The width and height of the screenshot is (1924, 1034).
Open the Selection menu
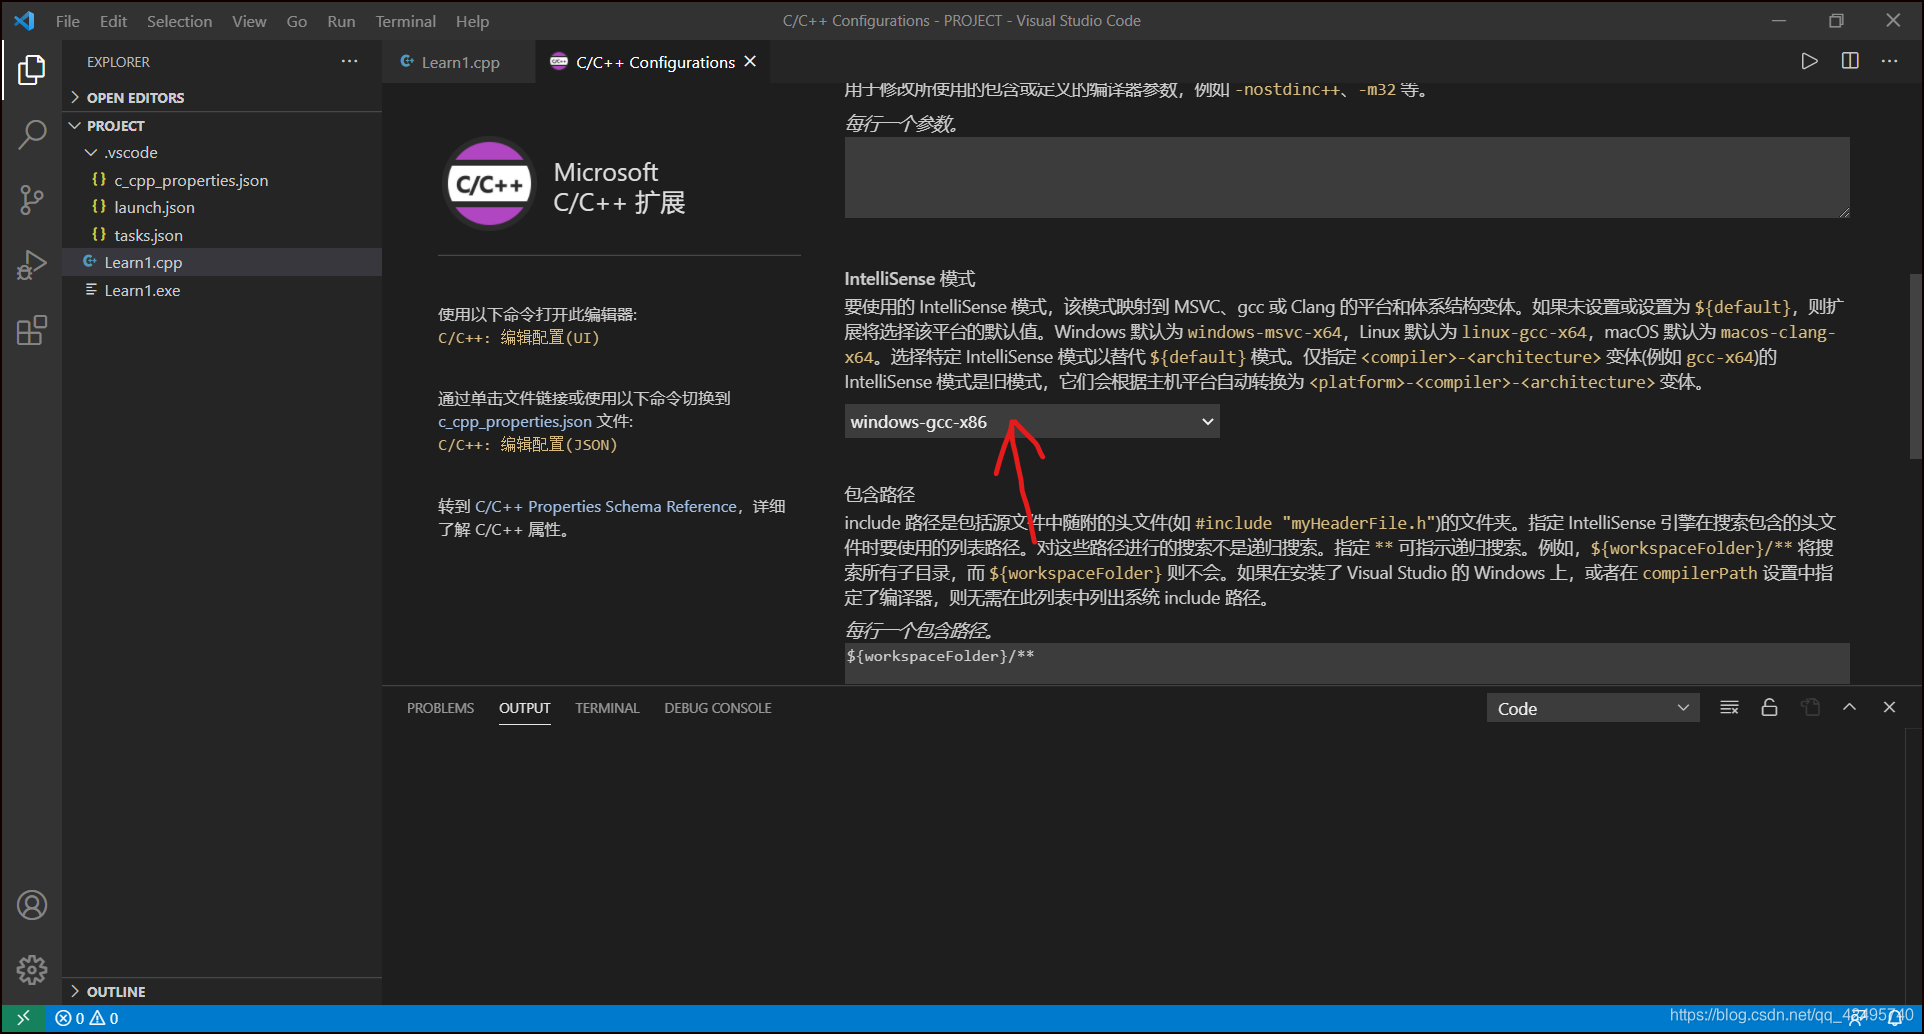[x=179, y=21]
